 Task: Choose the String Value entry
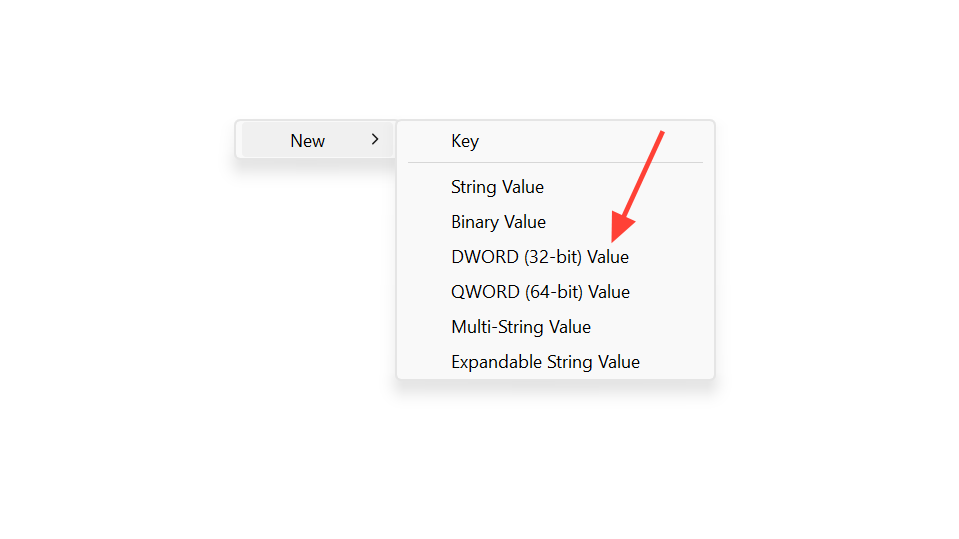tap(497, 187)
